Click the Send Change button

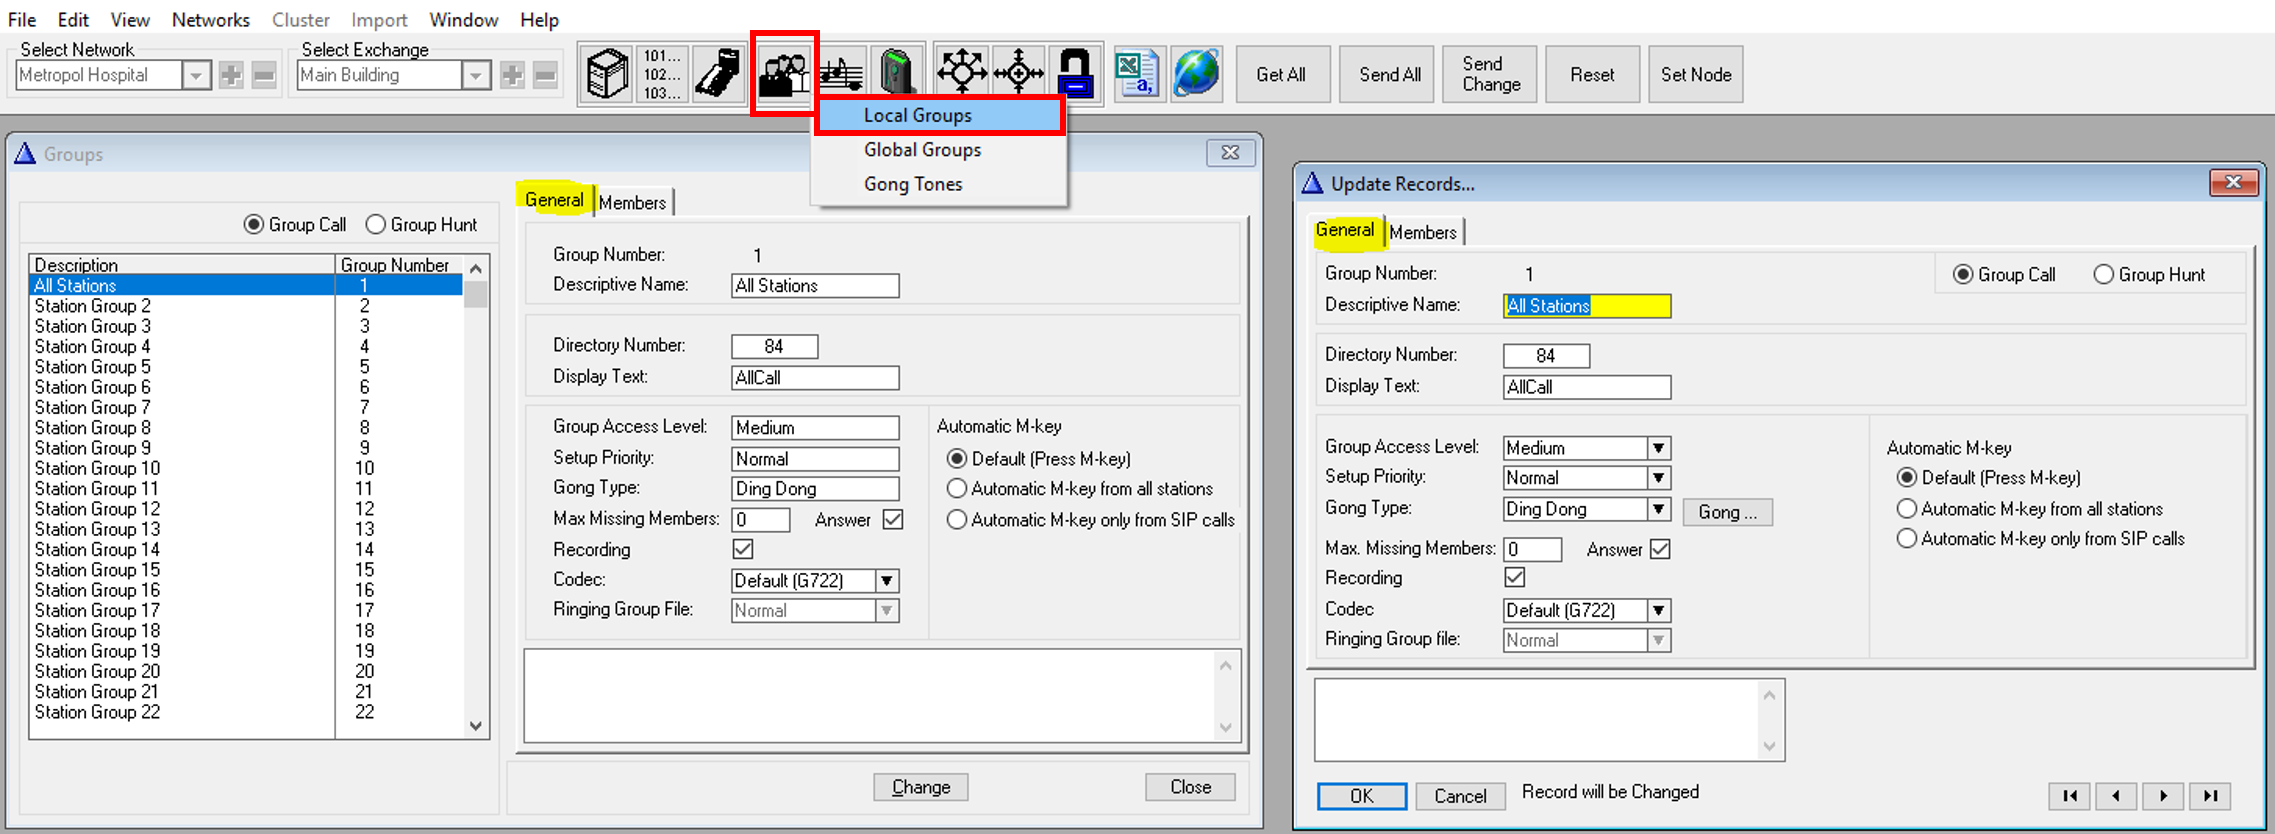[x=1491, y=75]
